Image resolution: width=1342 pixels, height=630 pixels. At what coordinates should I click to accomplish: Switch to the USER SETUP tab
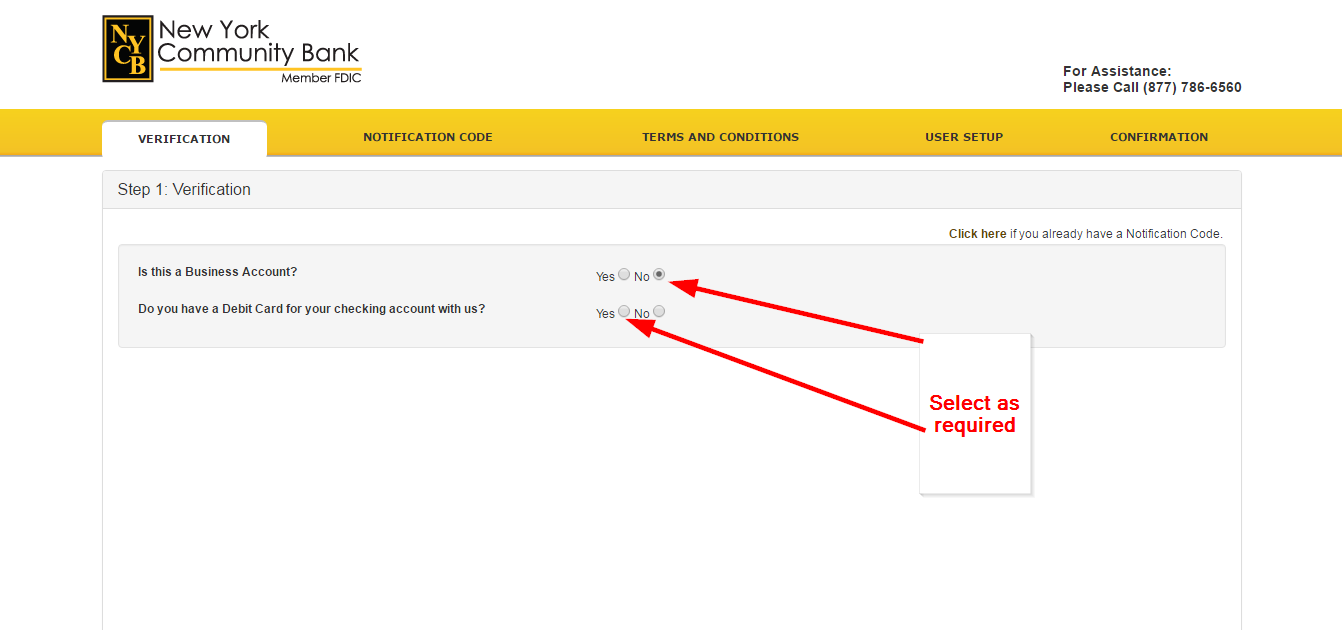coord(963,136)
